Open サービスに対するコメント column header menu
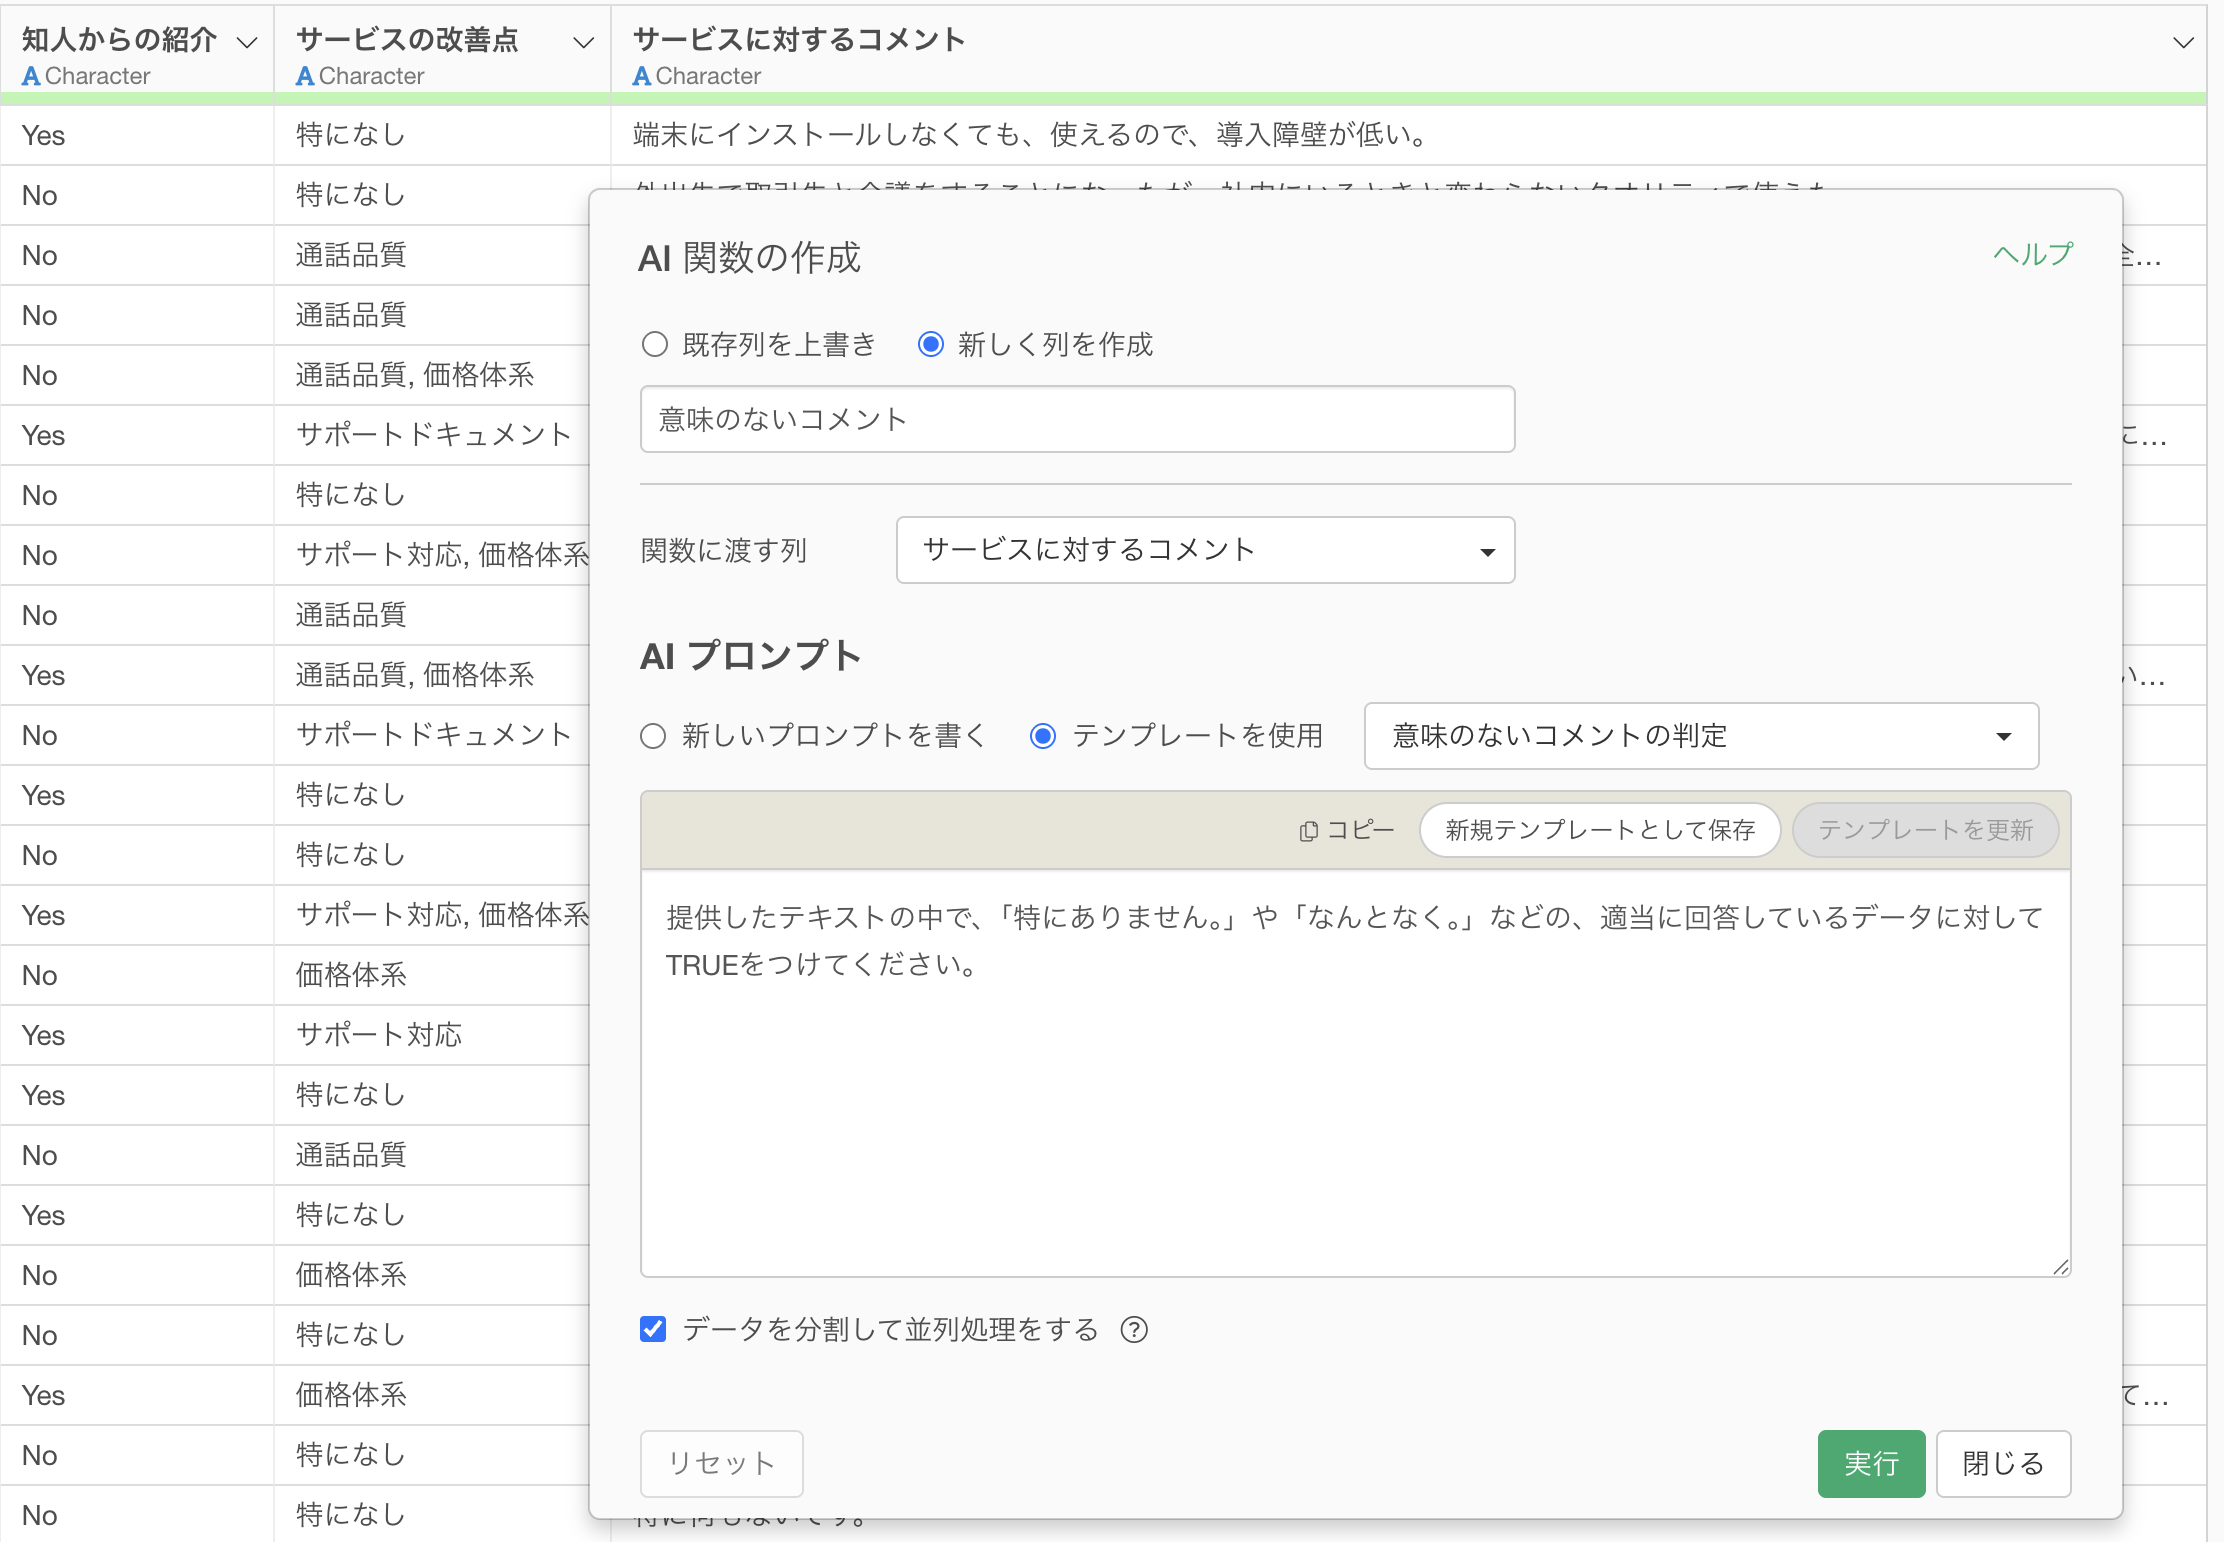This screenshot has height=1542, width=2224. [2183, 42]
